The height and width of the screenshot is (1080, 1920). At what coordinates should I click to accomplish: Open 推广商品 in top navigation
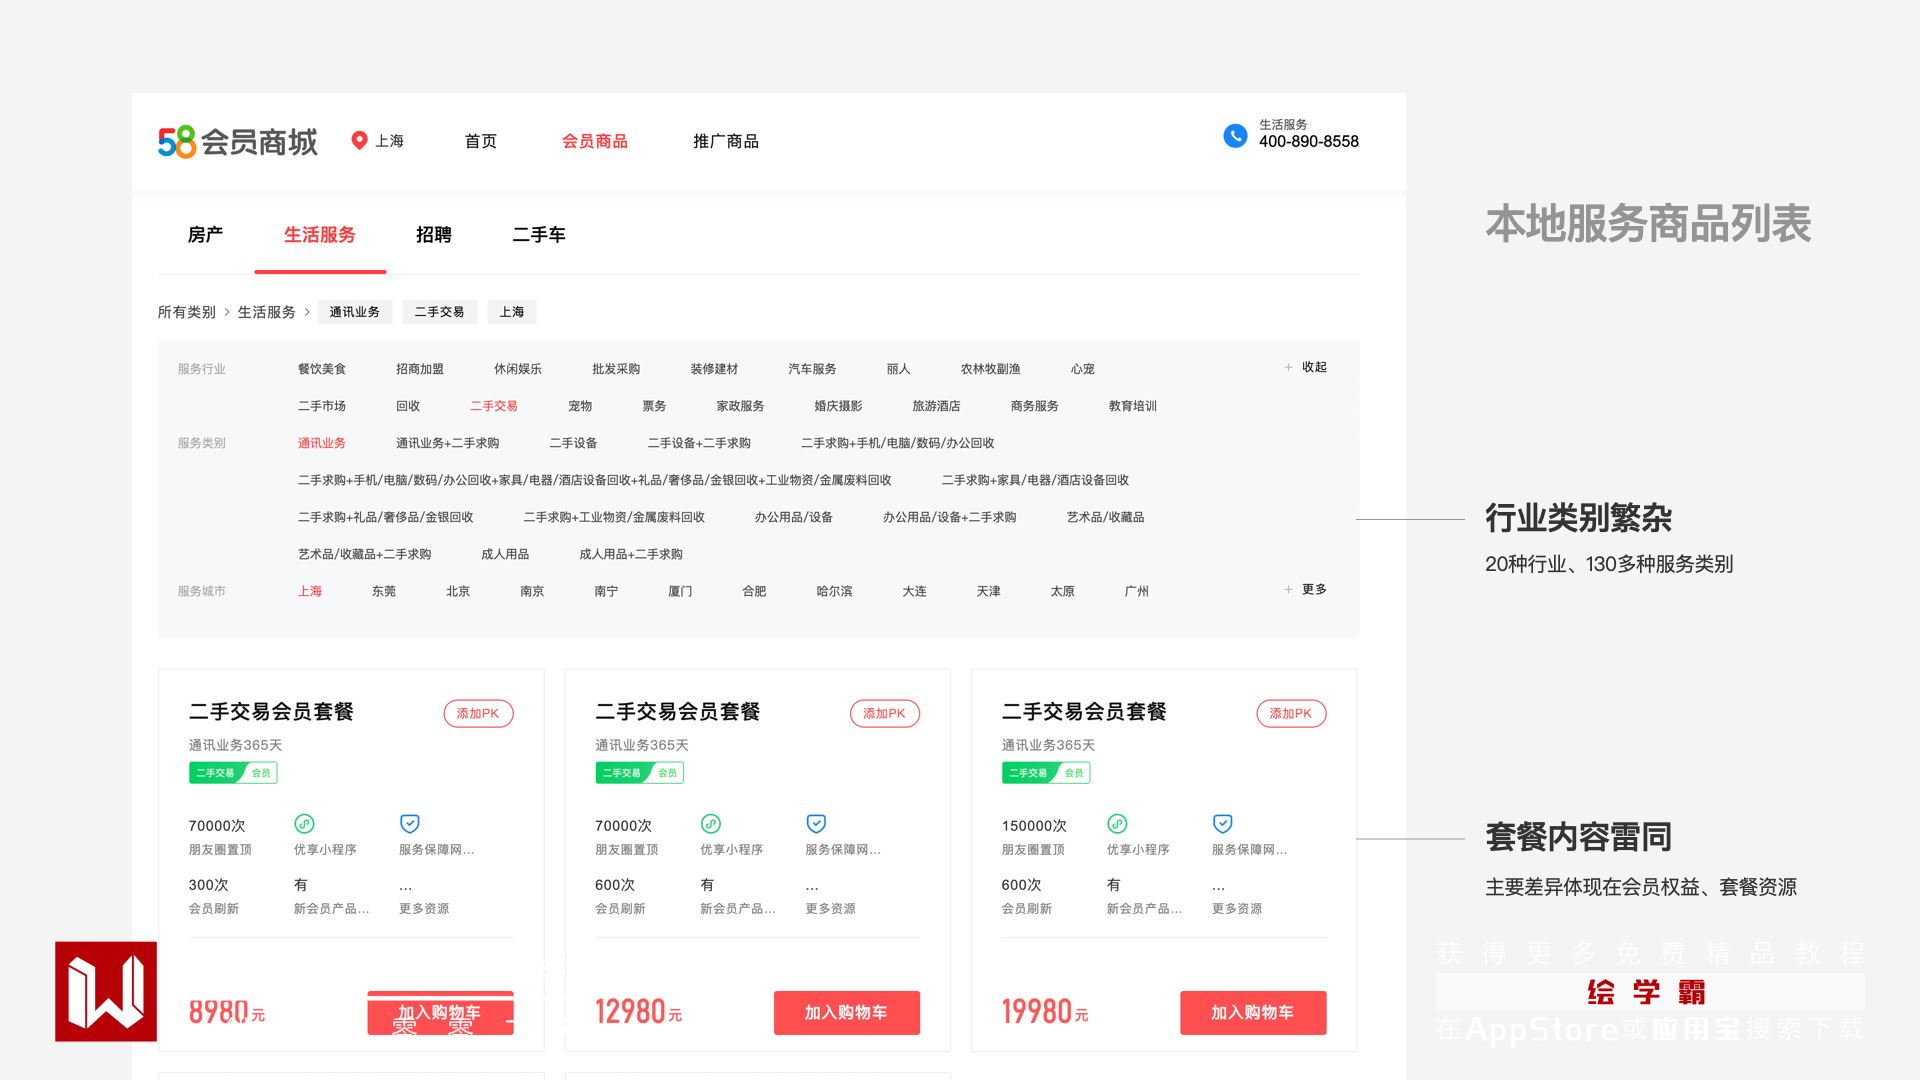click(725, 141)
